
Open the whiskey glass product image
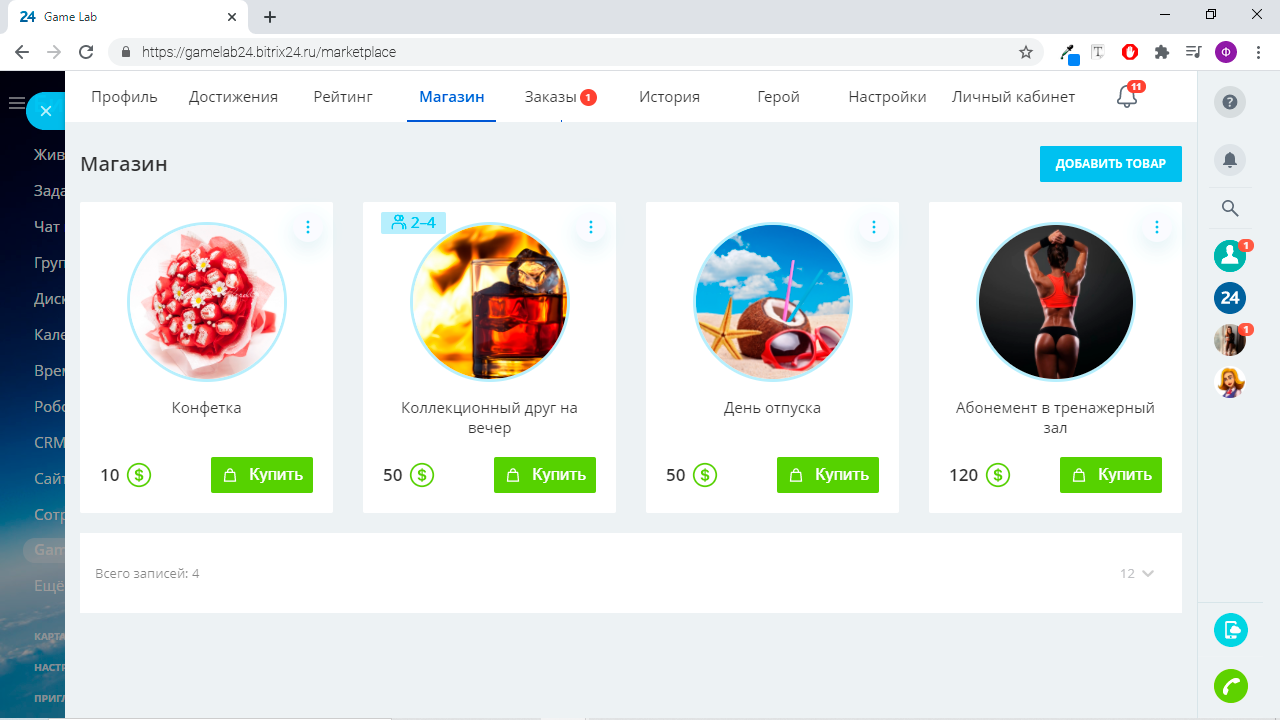(490, 302)
